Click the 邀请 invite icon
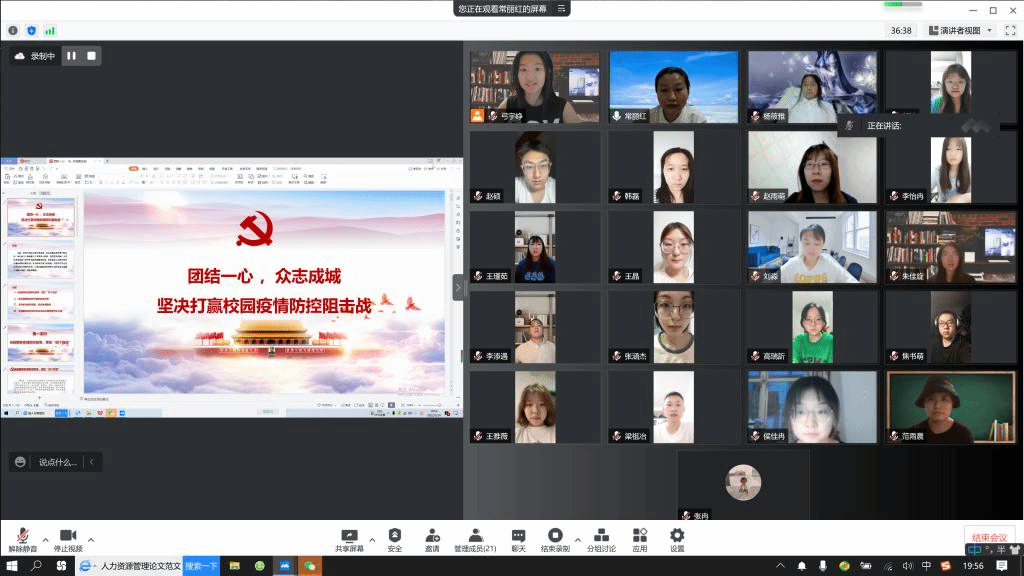This screenshot has height=576, width=1024. [432, 536]
